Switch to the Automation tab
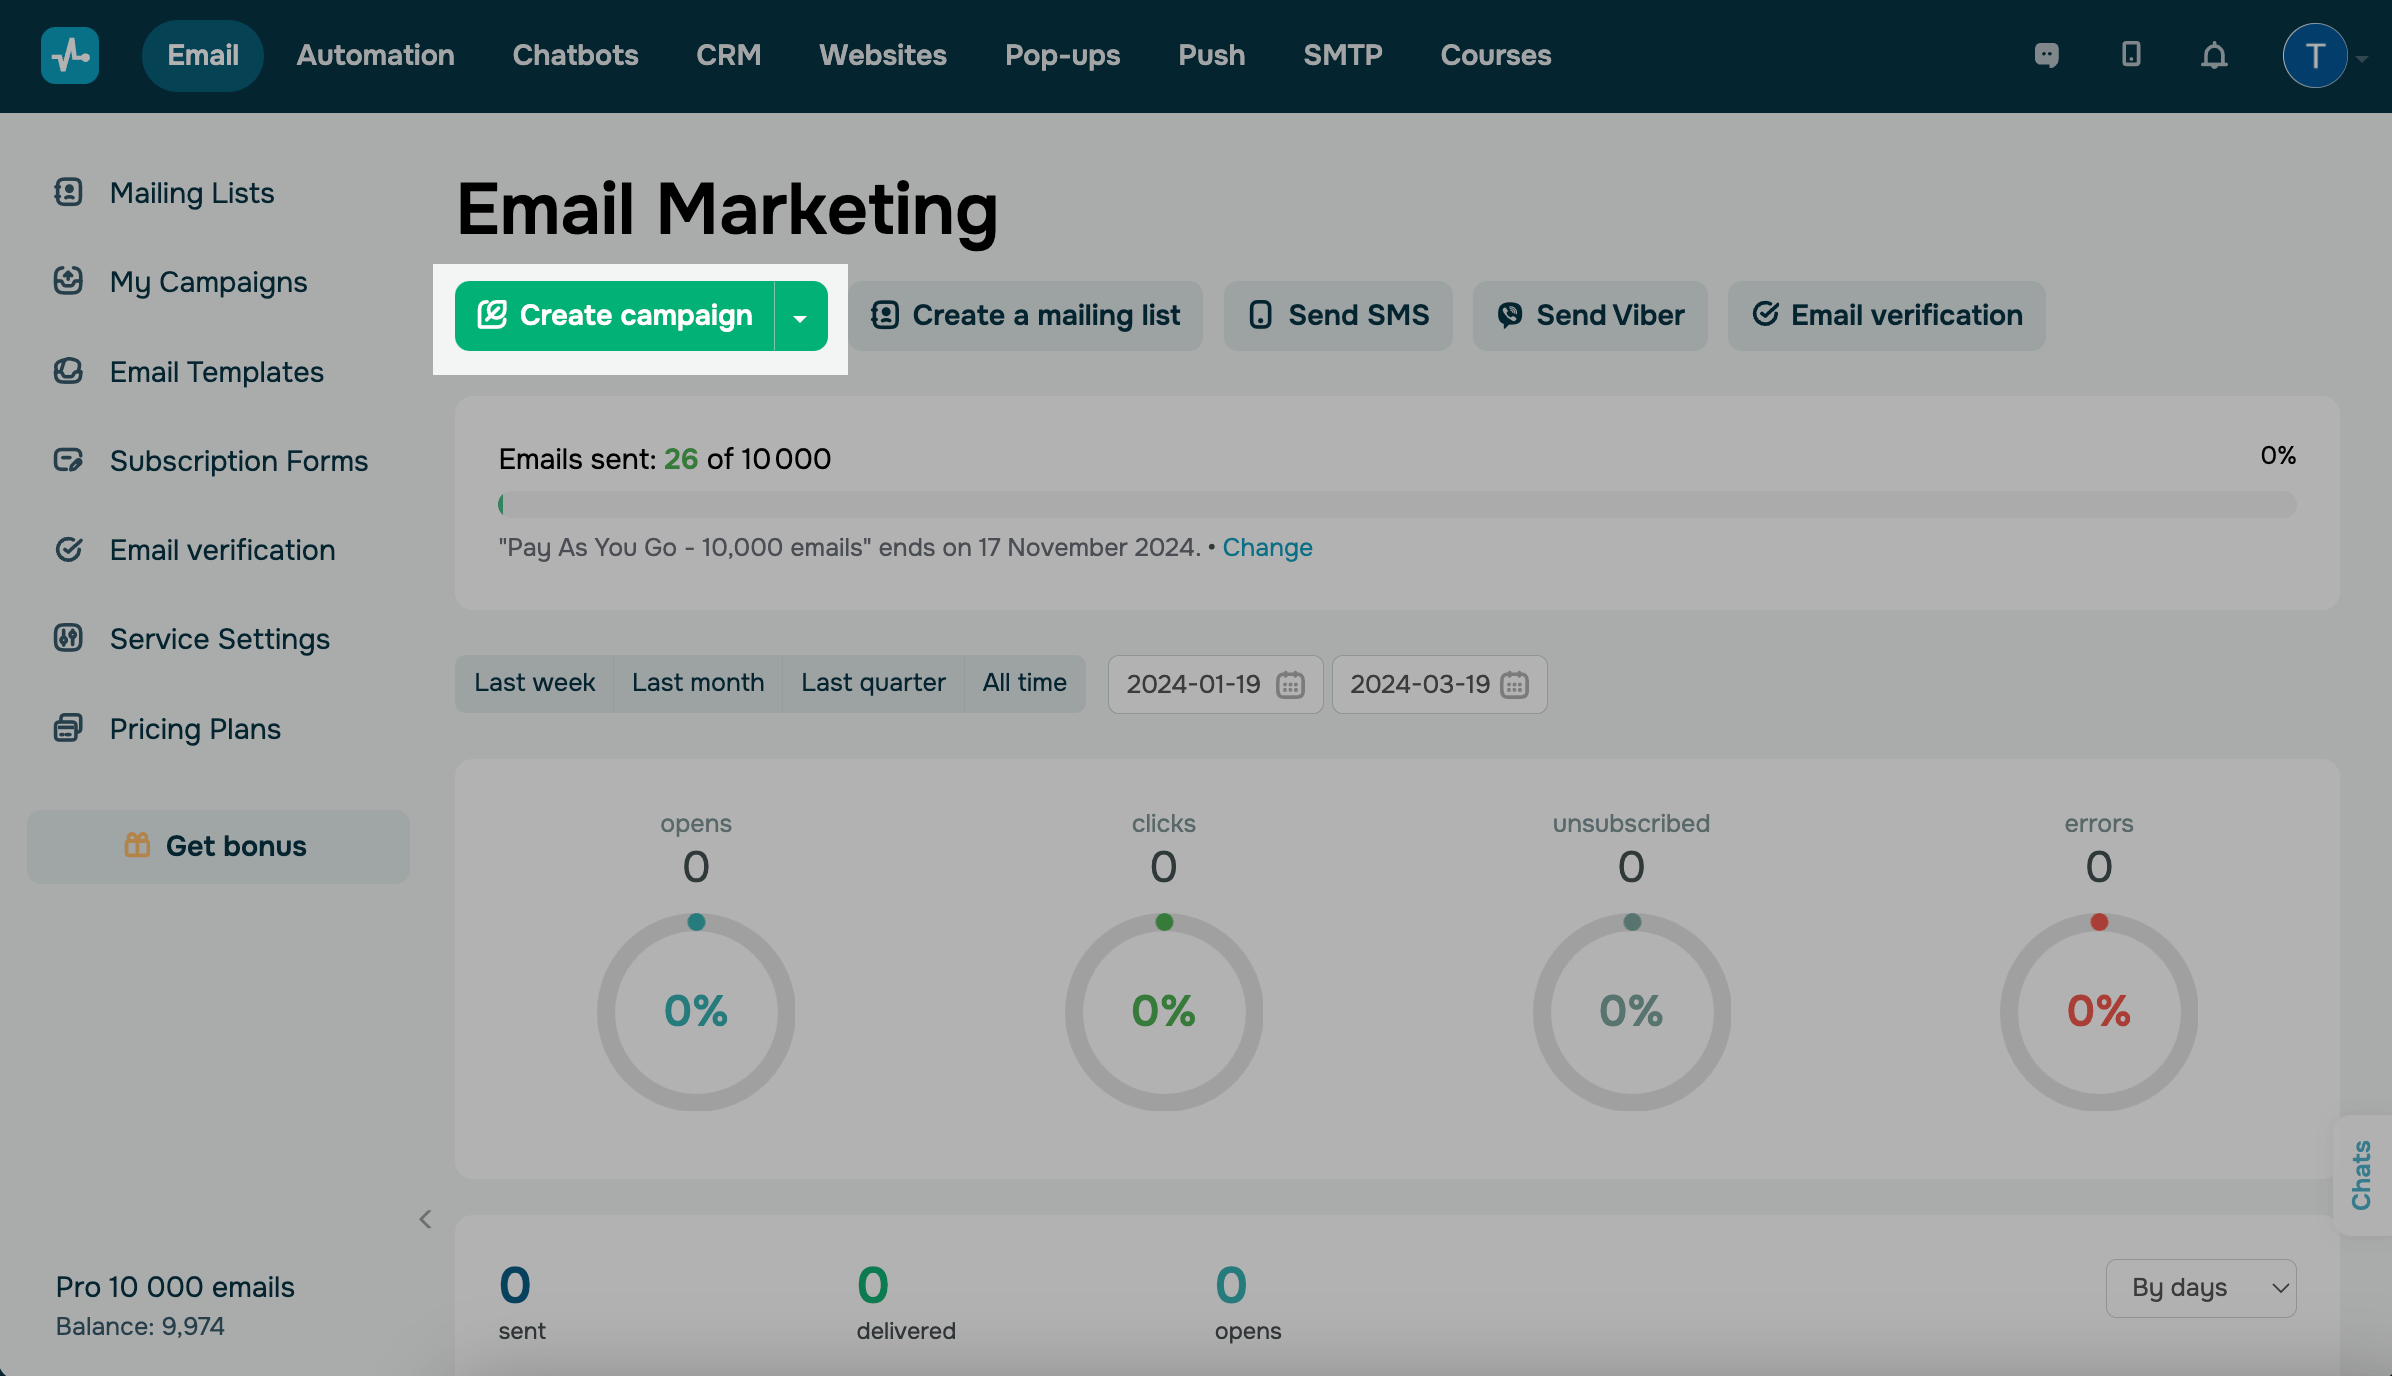 pyautogui.click(x=375, y=55)
